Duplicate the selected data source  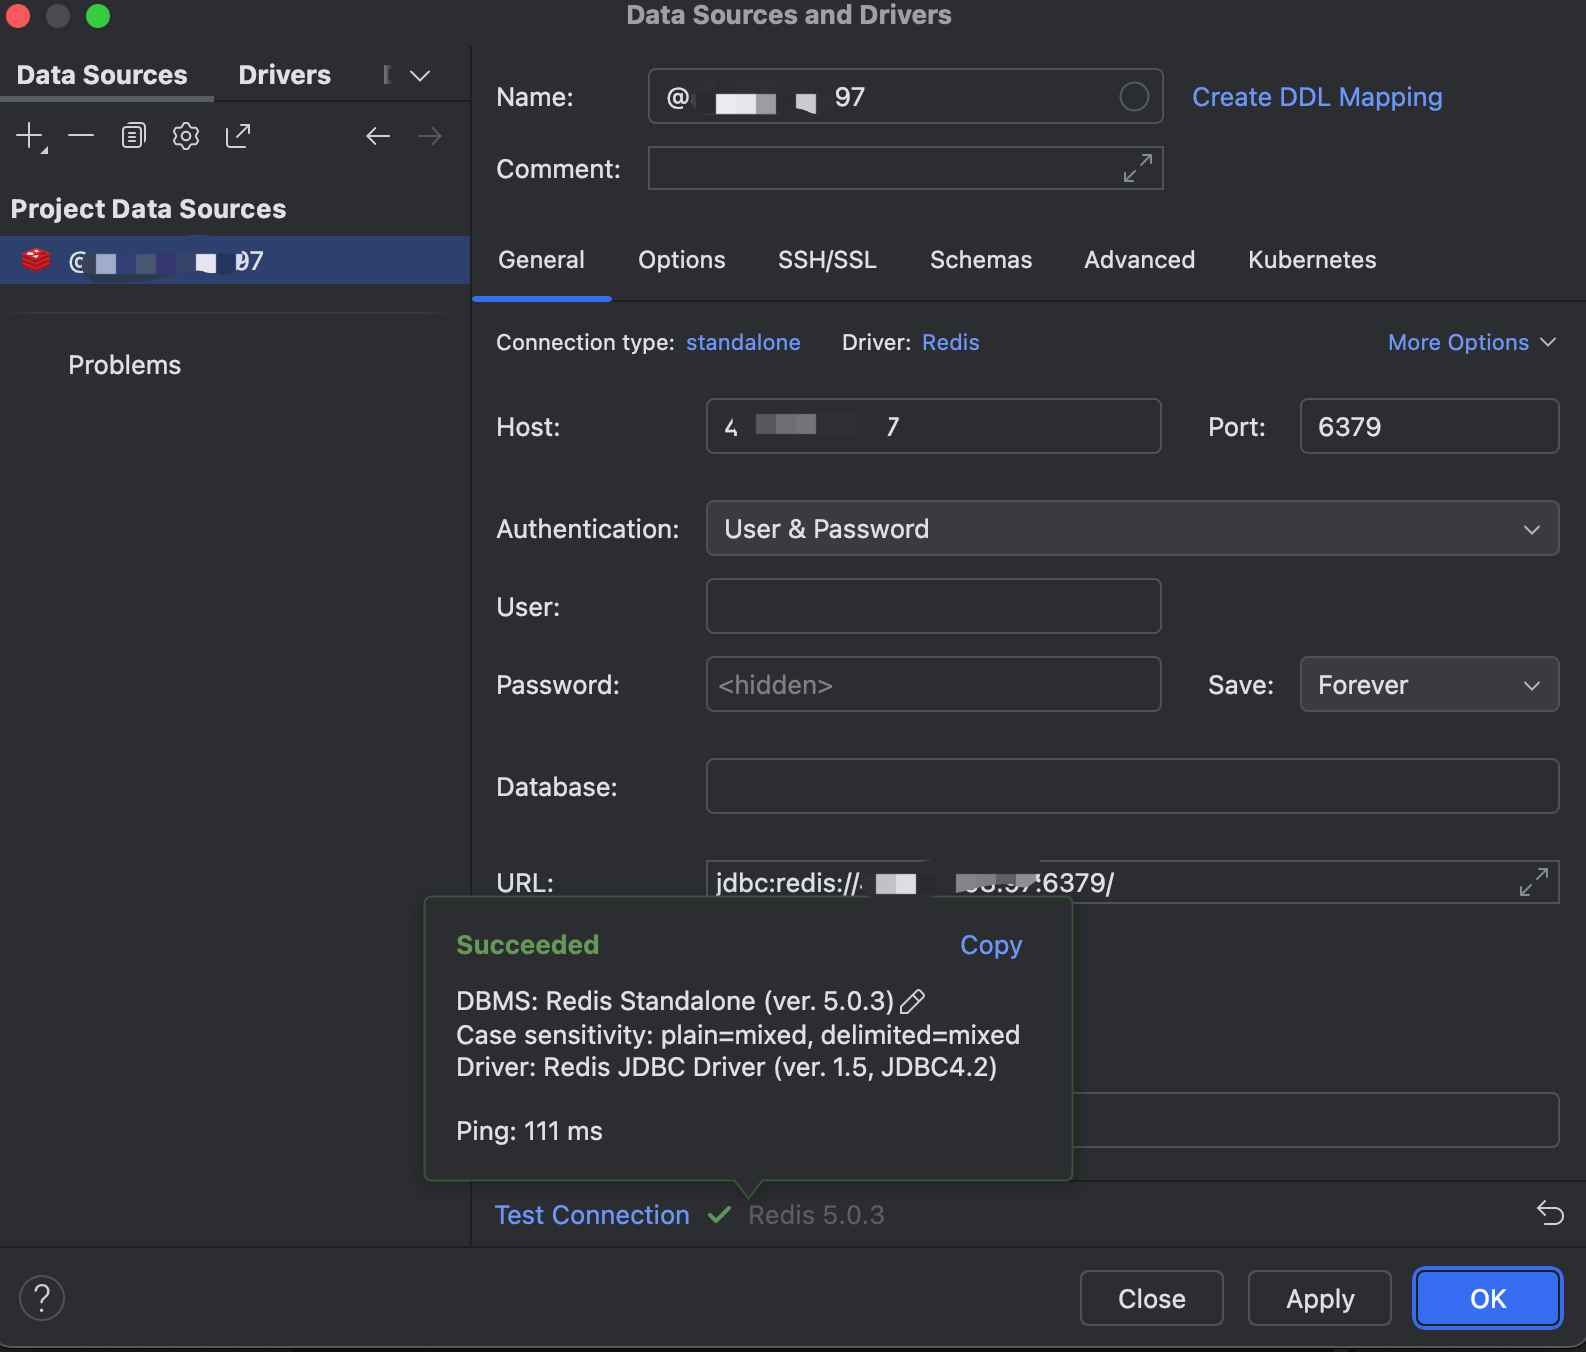pyautogui.click(x=134, y=136)
